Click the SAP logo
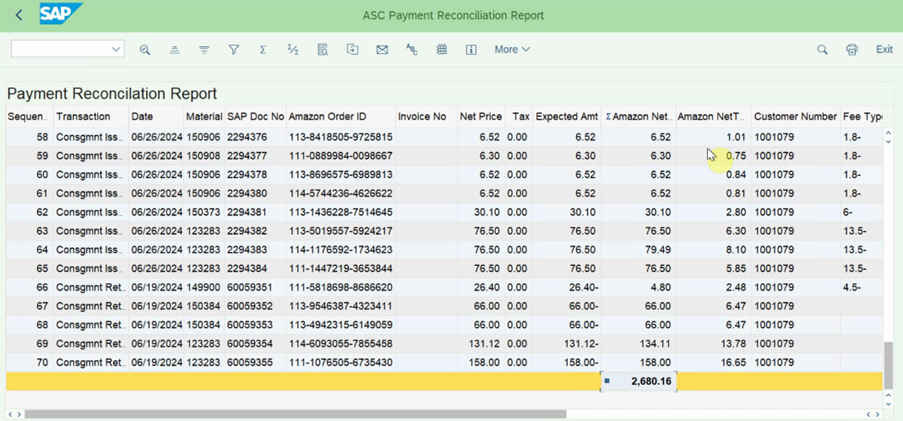The width and height of the screenshot is (903, 421). 60,14
